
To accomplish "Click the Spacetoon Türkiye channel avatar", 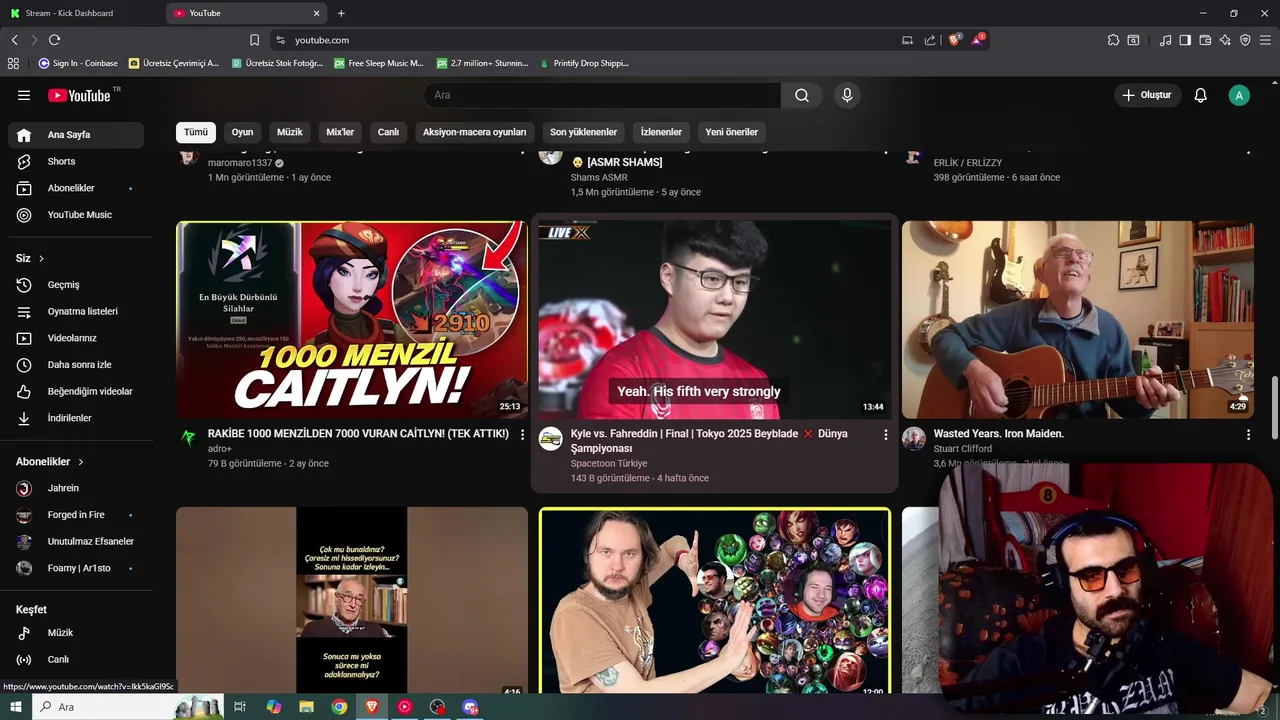I will point(551,439).
